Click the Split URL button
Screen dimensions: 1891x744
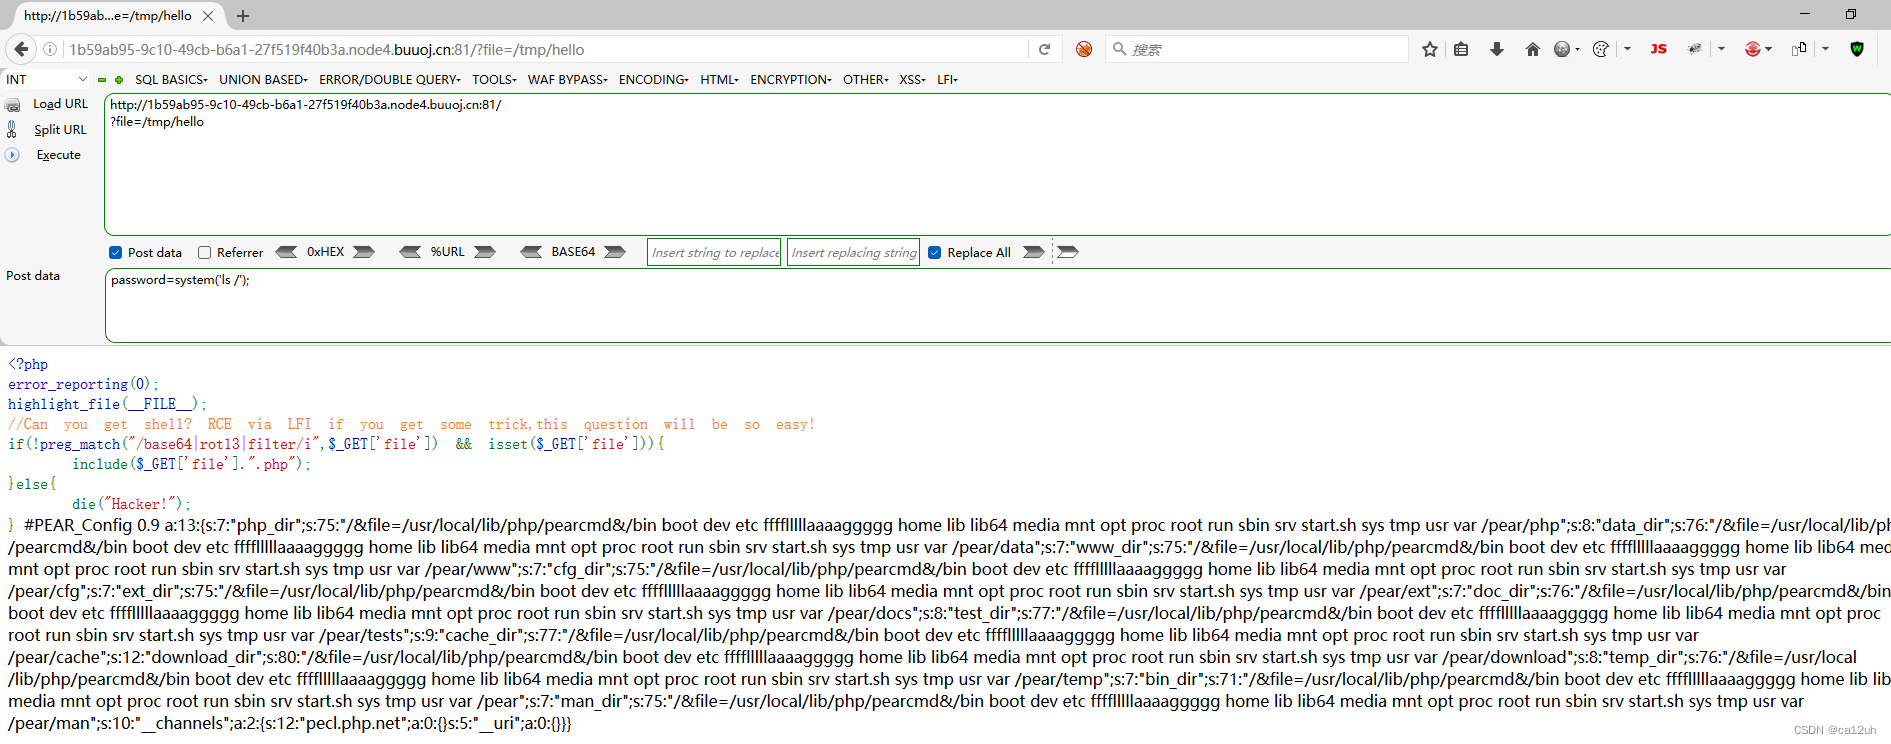point(60,130)
